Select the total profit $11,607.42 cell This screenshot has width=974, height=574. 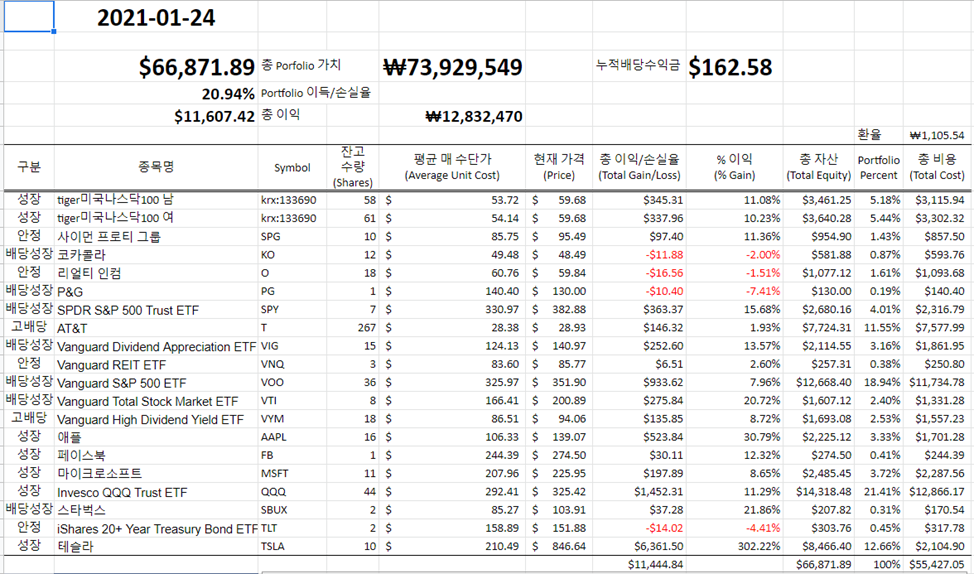click(156, 116)
